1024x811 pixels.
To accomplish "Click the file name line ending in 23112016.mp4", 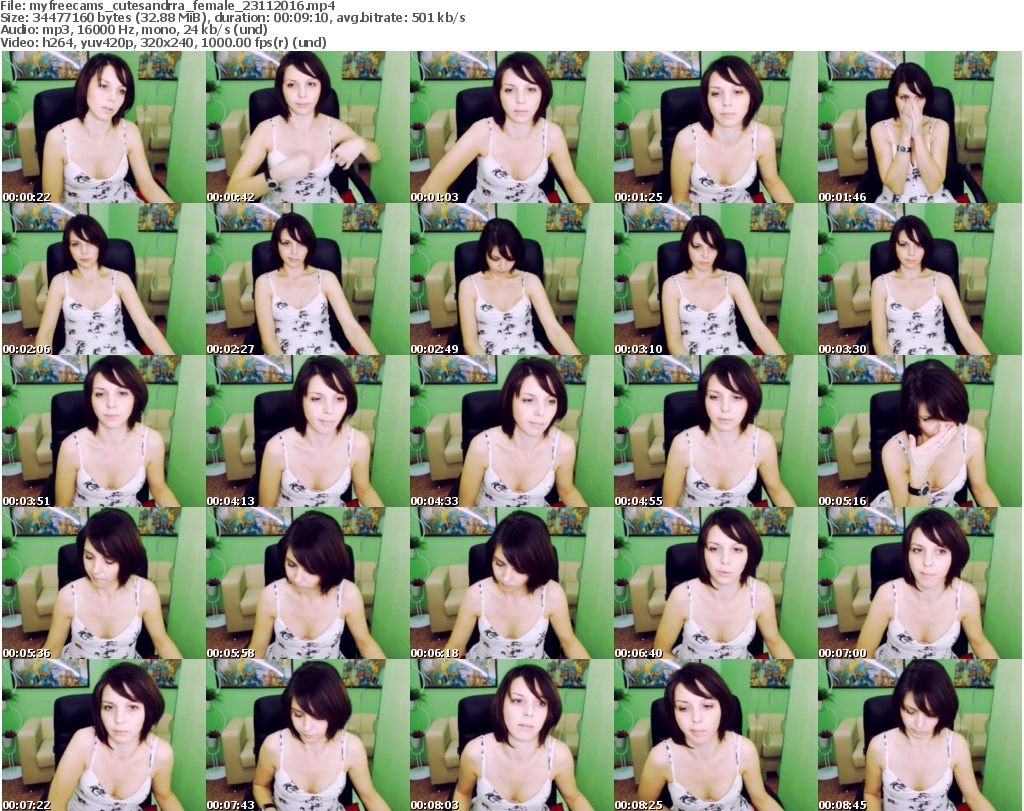I will coord(168,6).
